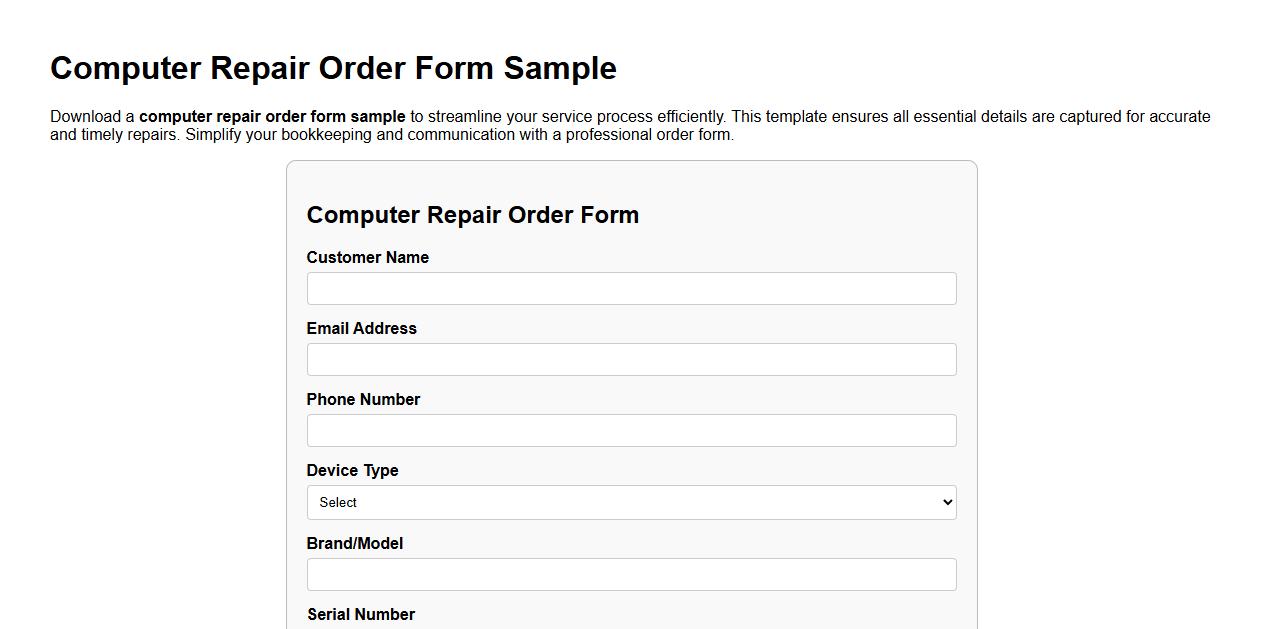Open the Device Type dropdown
This screenshot has width=1263, height=629.
(x=631, y=502)
